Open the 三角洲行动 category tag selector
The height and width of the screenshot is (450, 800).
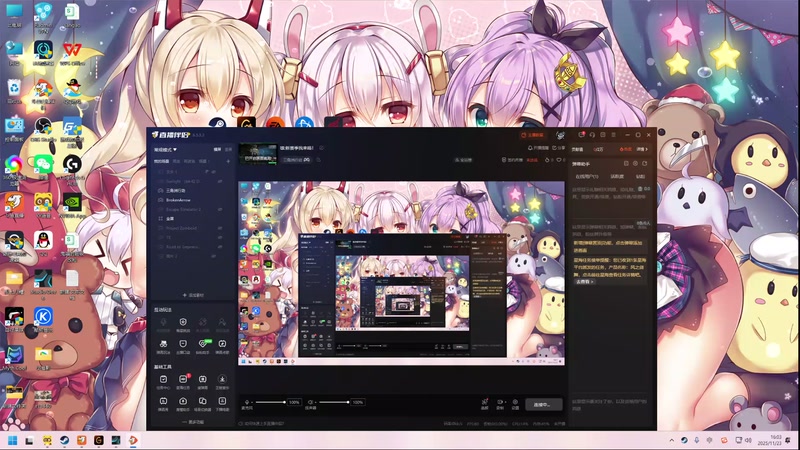[296, 160]
